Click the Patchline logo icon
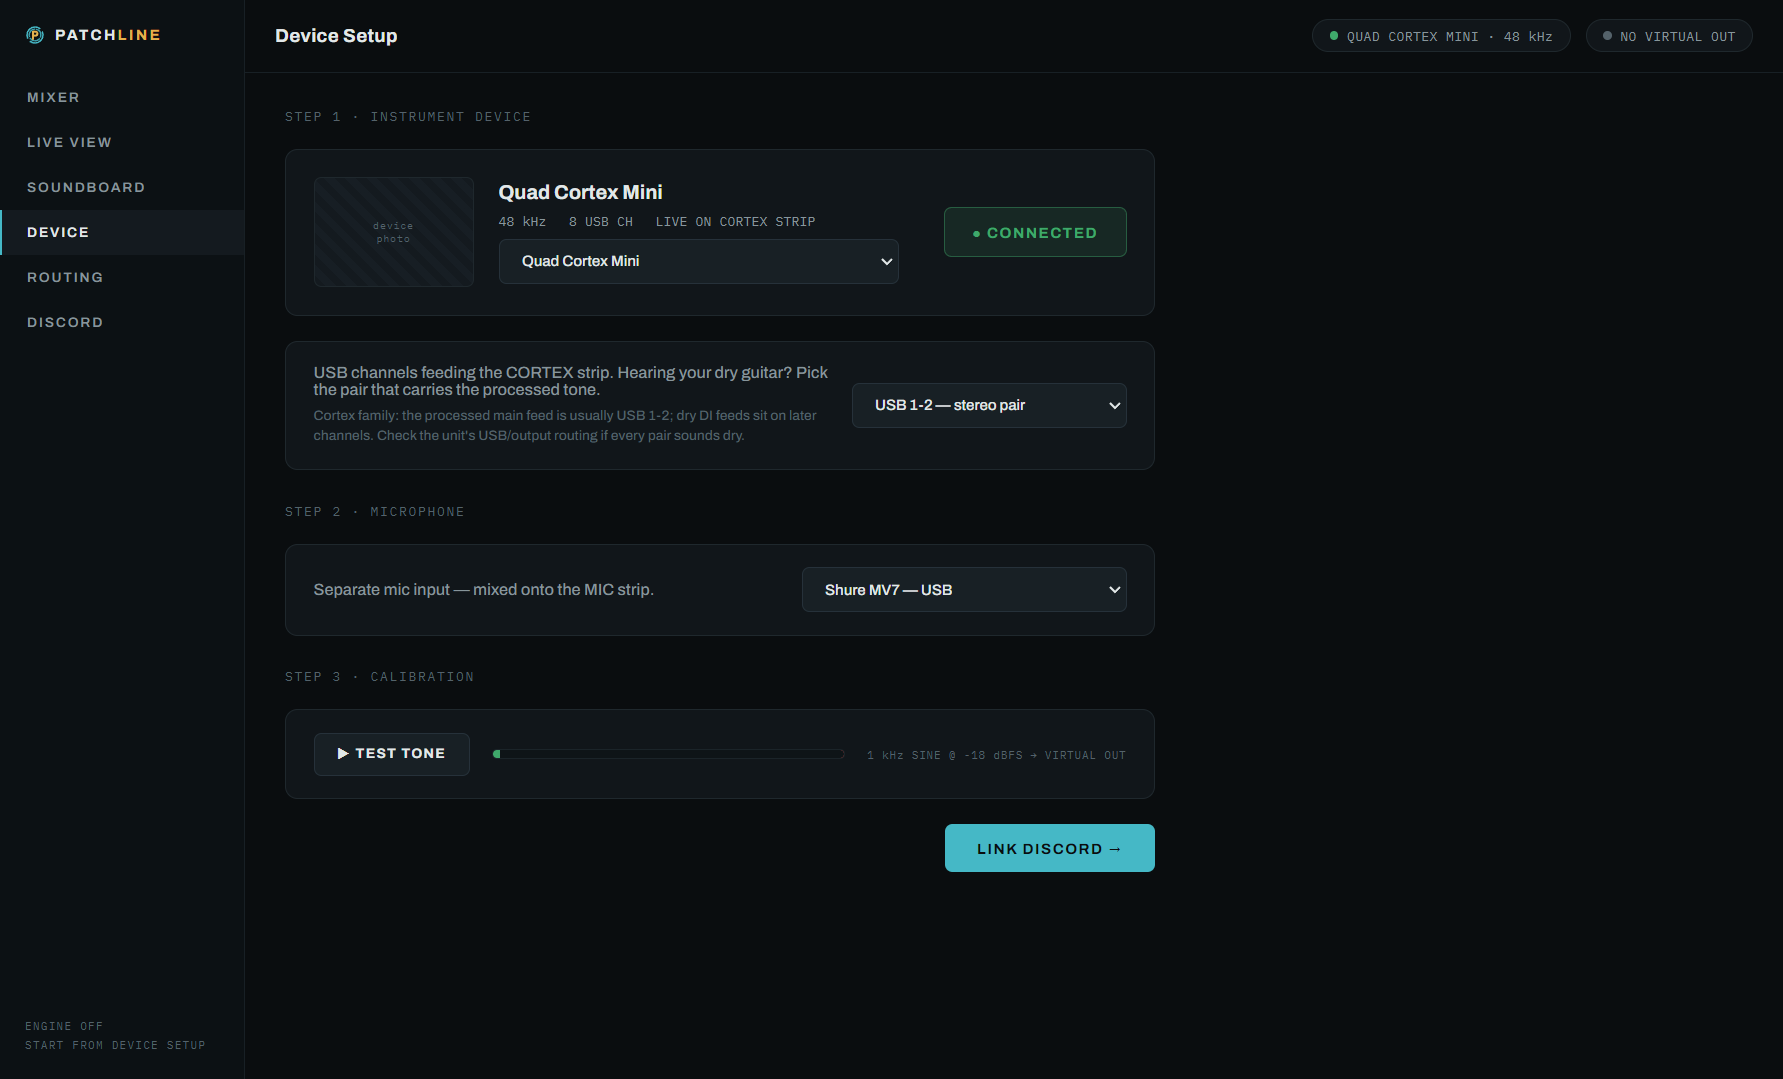Image resolution: width=1783 pixels, height=1079 pixels. coord(35,35)
